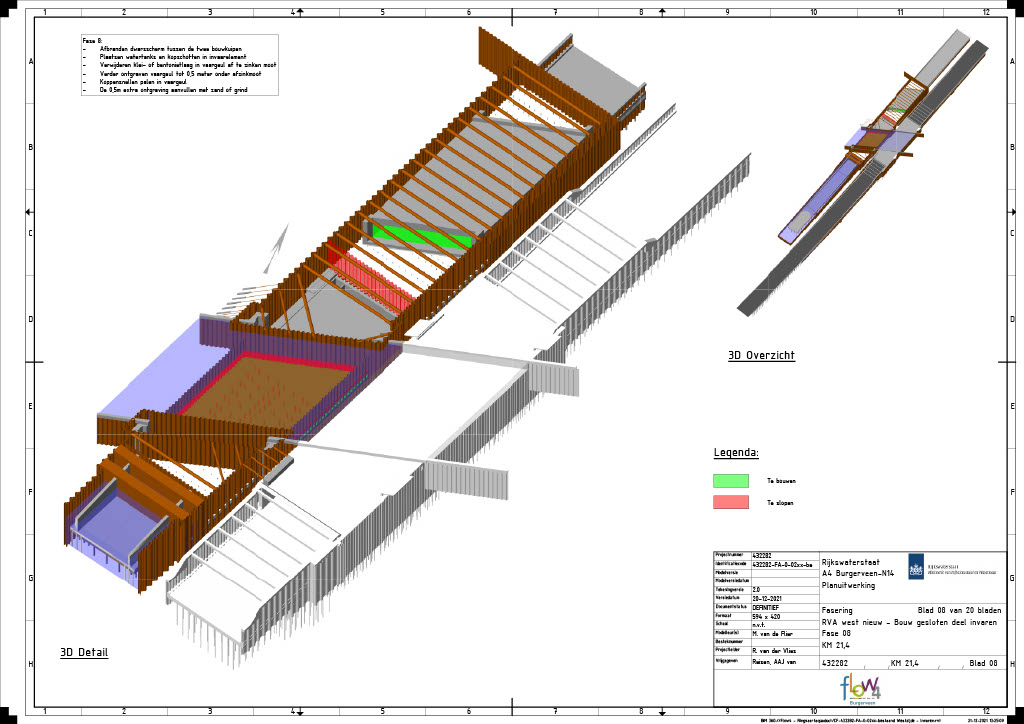The image size is (1024, 724).
Task: Click the Rijkswaterstaat emblem logo
Action: tap(915, 567)
